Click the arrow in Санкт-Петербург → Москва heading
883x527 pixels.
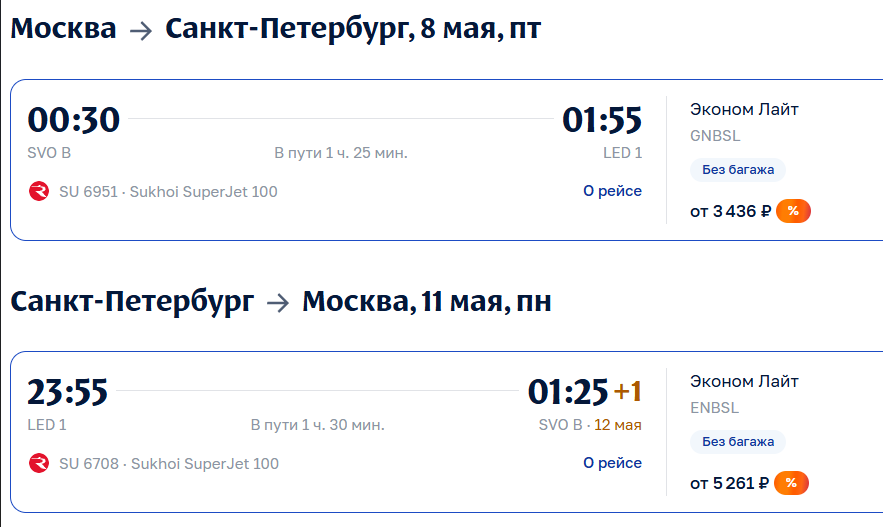pyautogui.click(x=278, y=302)
